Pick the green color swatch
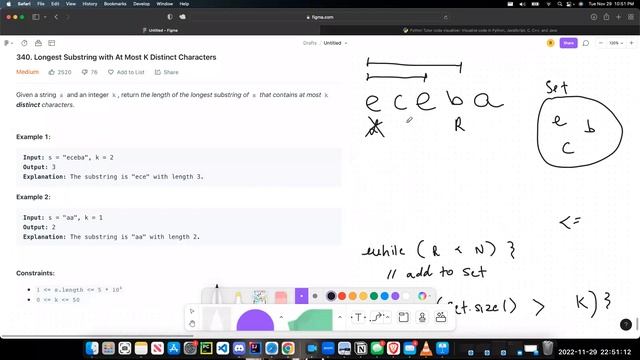This screenshot has height=360, width=640. (374, 296)
